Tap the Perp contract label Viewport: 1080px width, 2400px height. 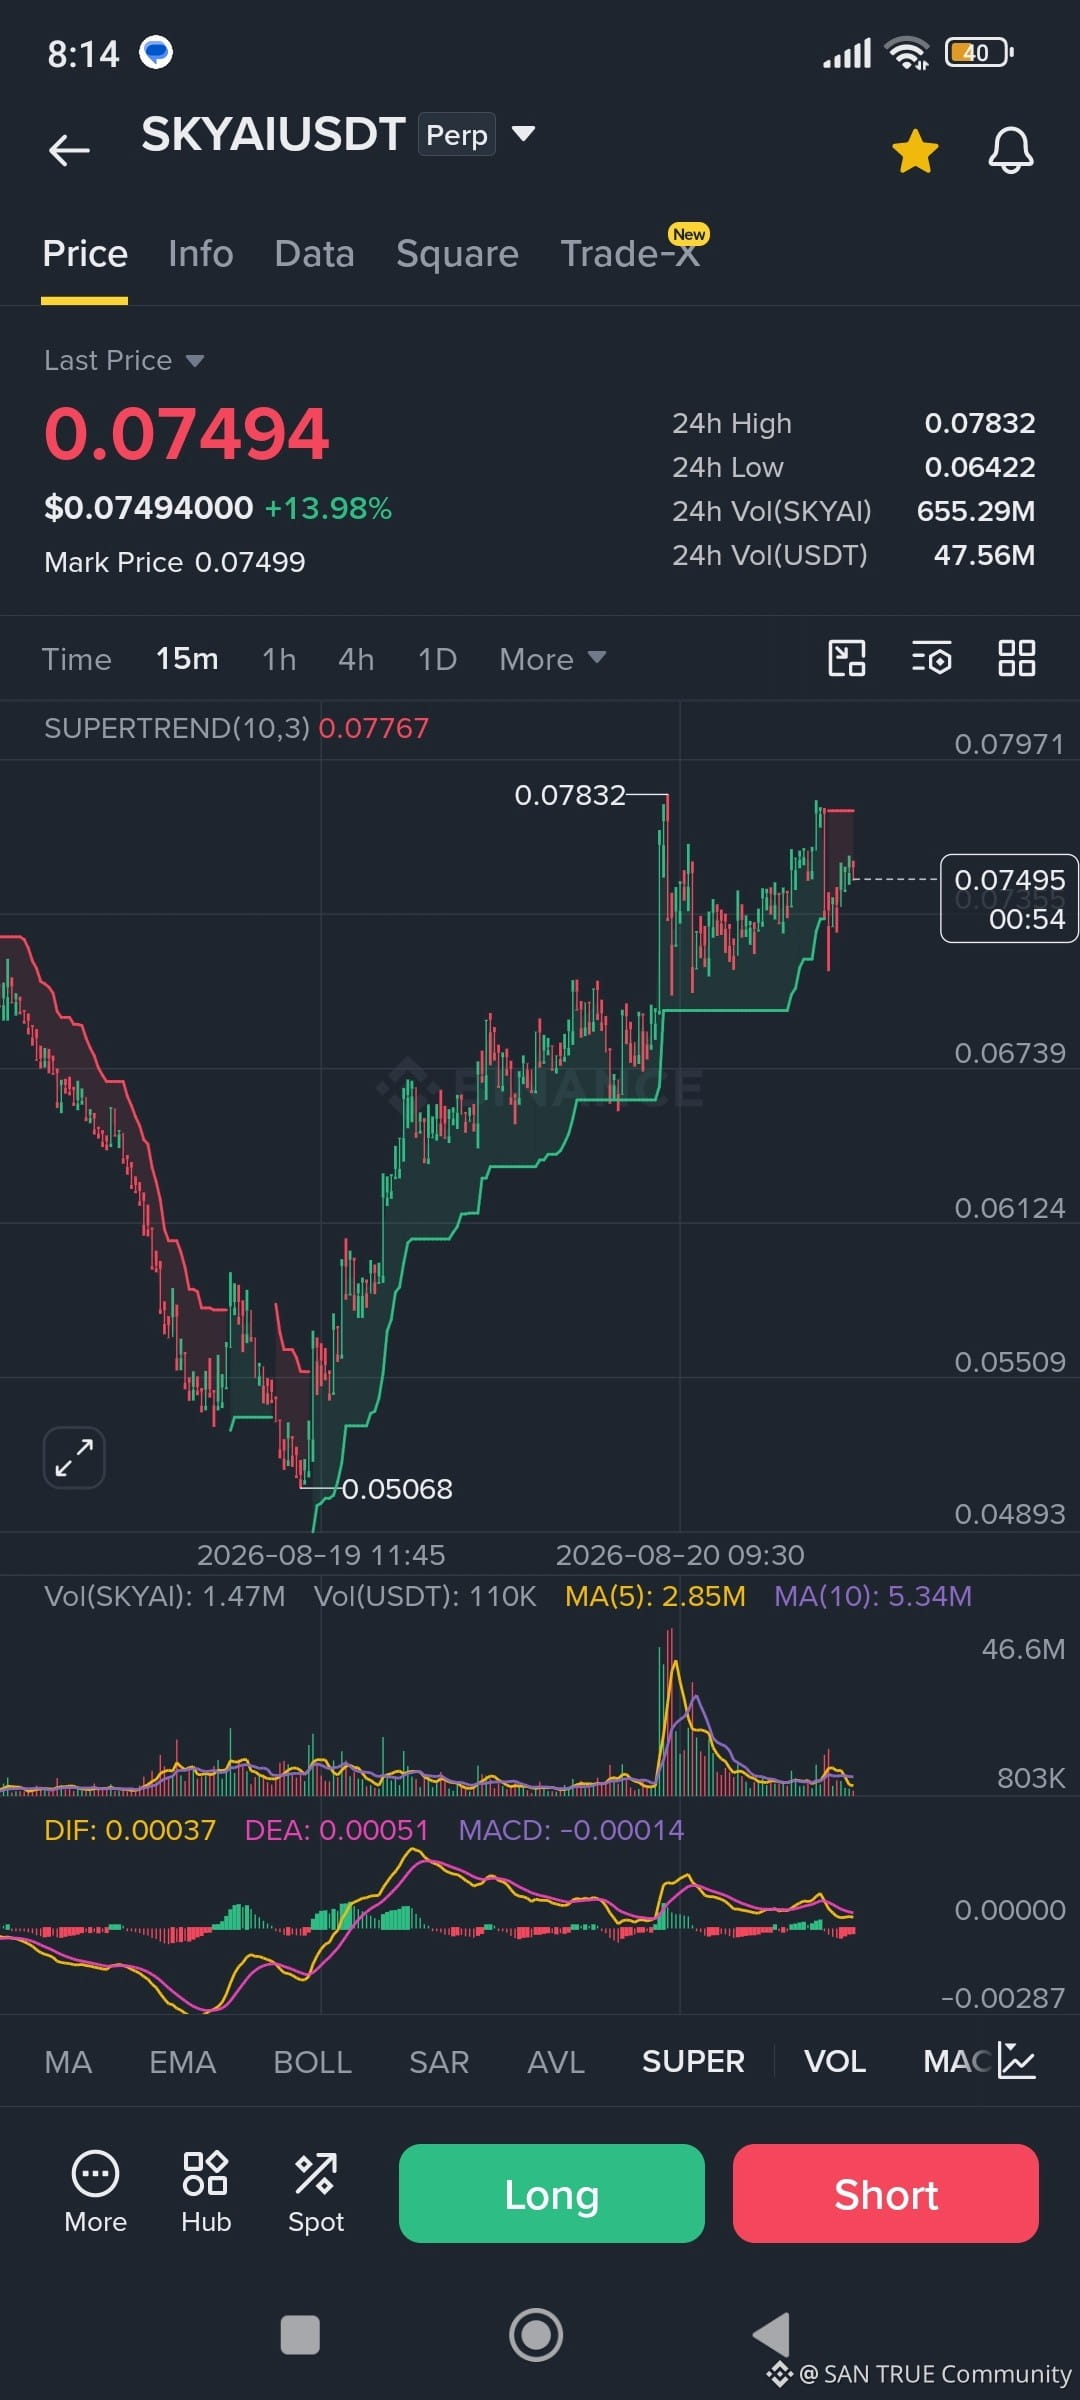point(457,134)
